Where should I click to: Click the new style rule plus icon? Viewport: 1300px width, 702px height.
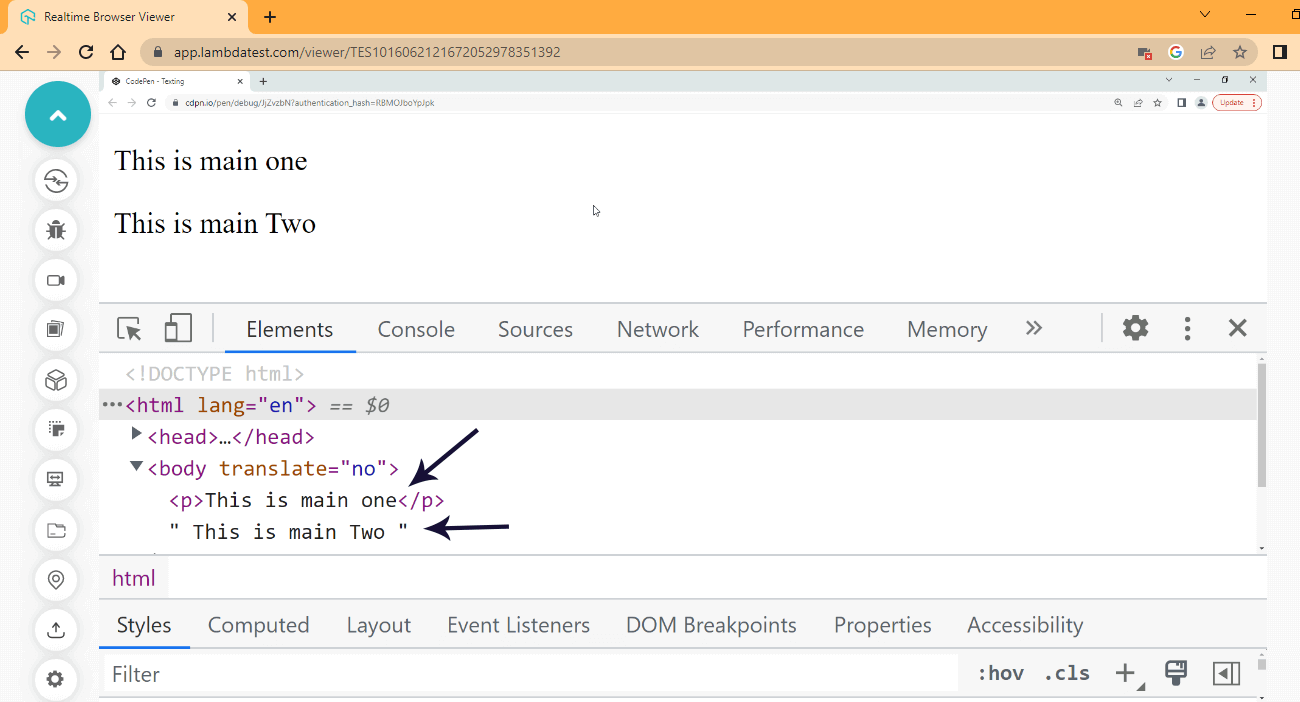click(x=1126, y=674)
